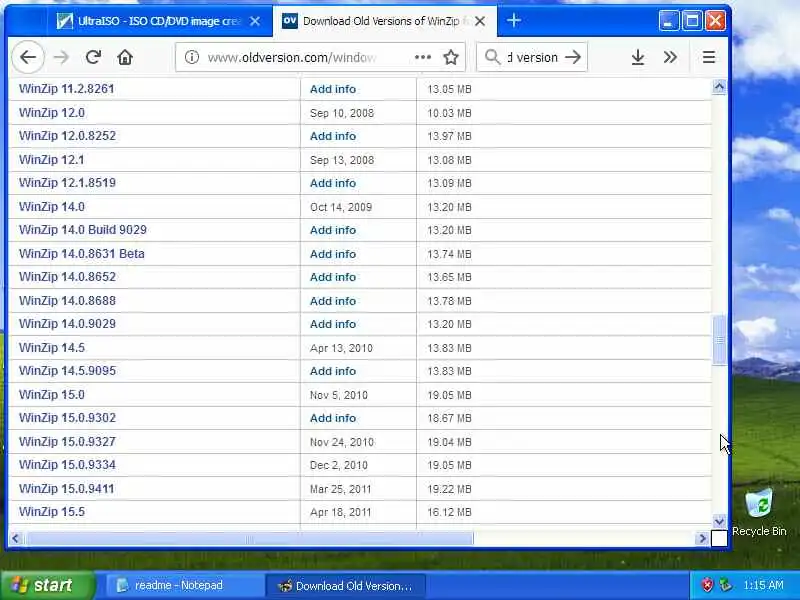Open WinZip 15.0.9327 link
Viewport: 800px width, 600px height.
pyautogui.click(x=67, y=441)
